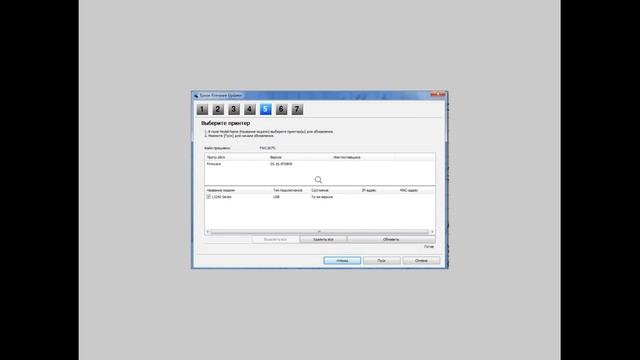
Task: Toggle the L3250 Series printer checkbox
Action: pyautogui.click(x=209, y=197)
